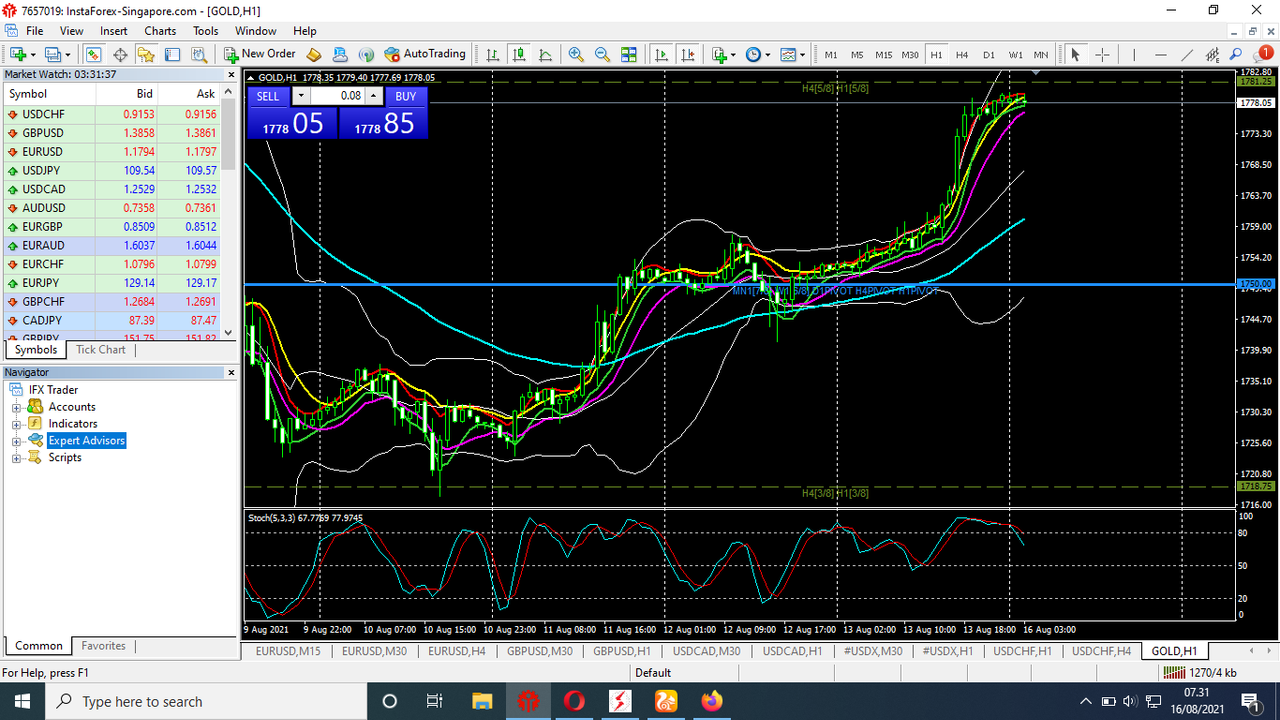Viewport: 1280px width, 720px height.
Task: Expand the Expert Advisors tree node
Action: [16, 441]
